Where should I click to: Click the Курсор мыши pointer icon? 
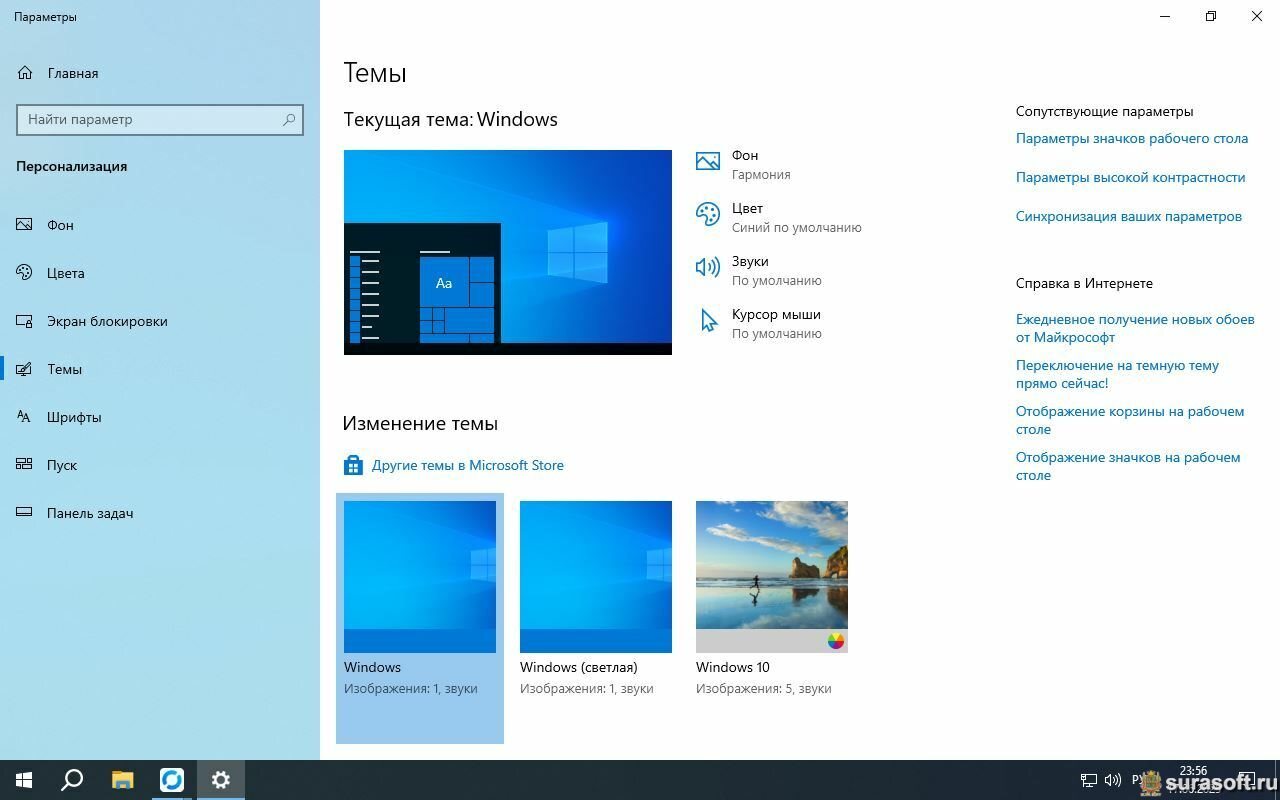708,320
